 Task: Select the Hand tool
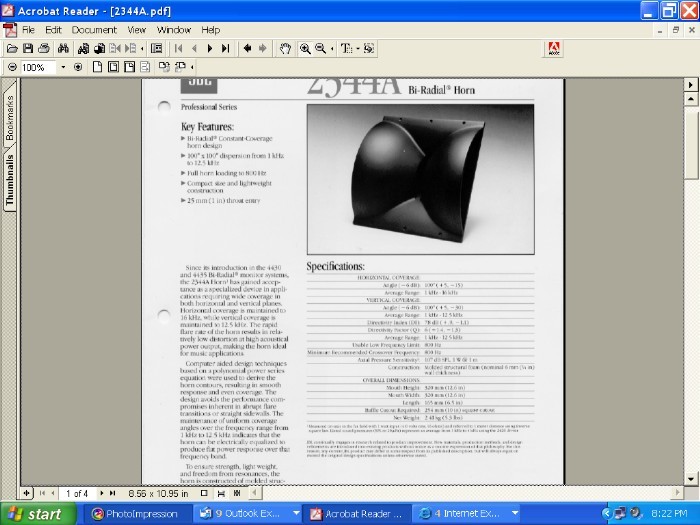(x=285, y=49)
